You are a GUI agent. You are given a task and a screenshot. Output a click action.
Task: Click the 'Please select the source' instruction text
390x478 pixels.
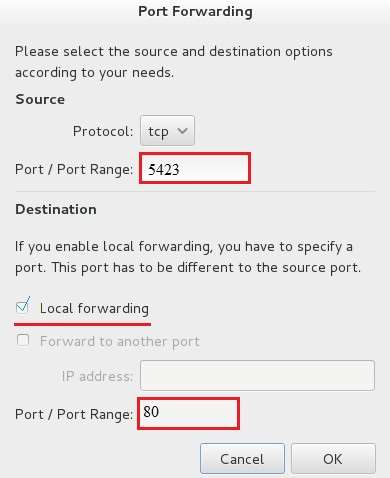pyautogui.click(x=174, y=62)
